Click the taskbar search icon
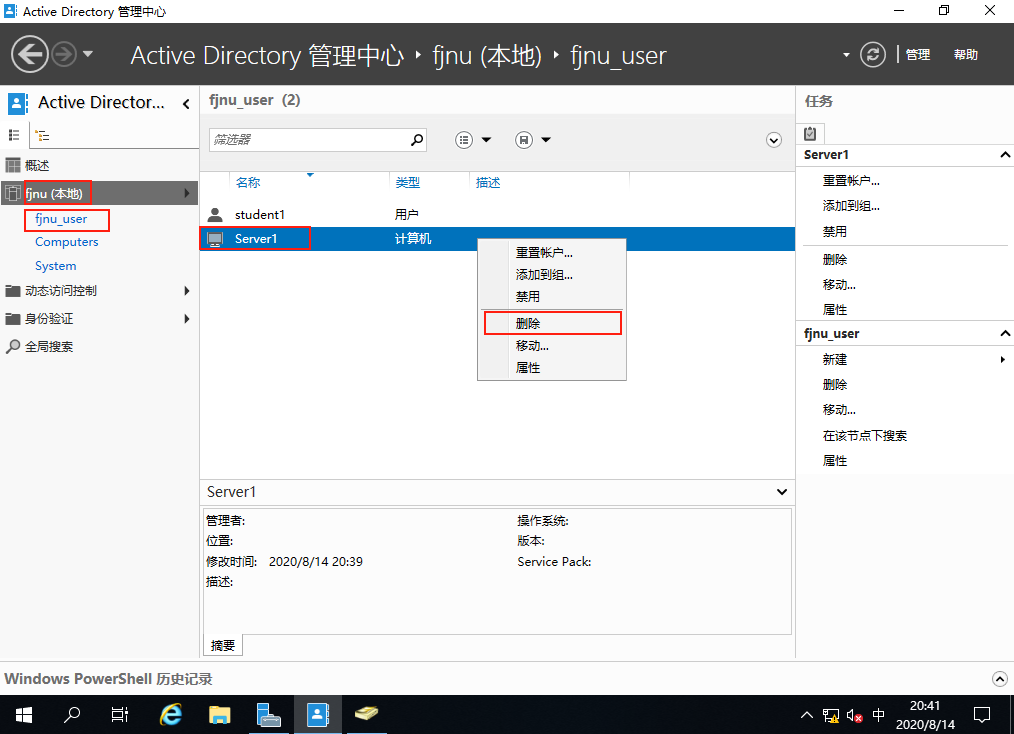Image resolution: width=1014 pixels, height=734 pixels. tap(72, 715)
